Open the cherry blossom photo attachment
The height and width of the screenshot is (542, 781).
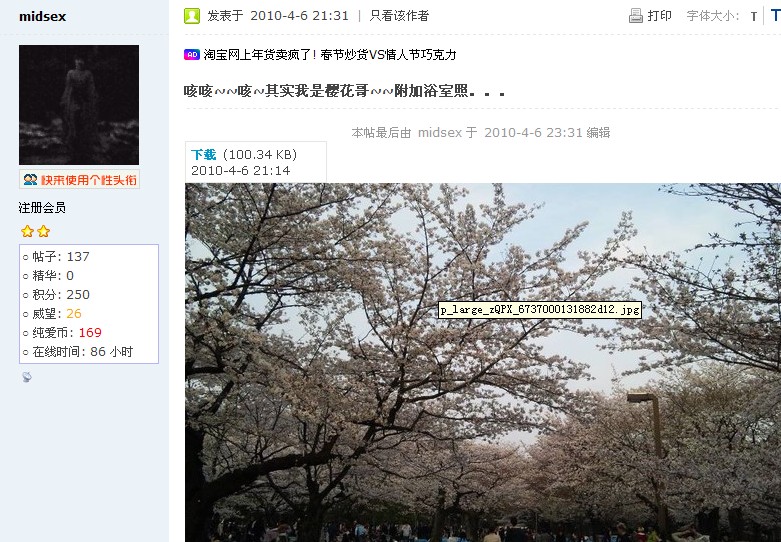(x=483, y=363)
